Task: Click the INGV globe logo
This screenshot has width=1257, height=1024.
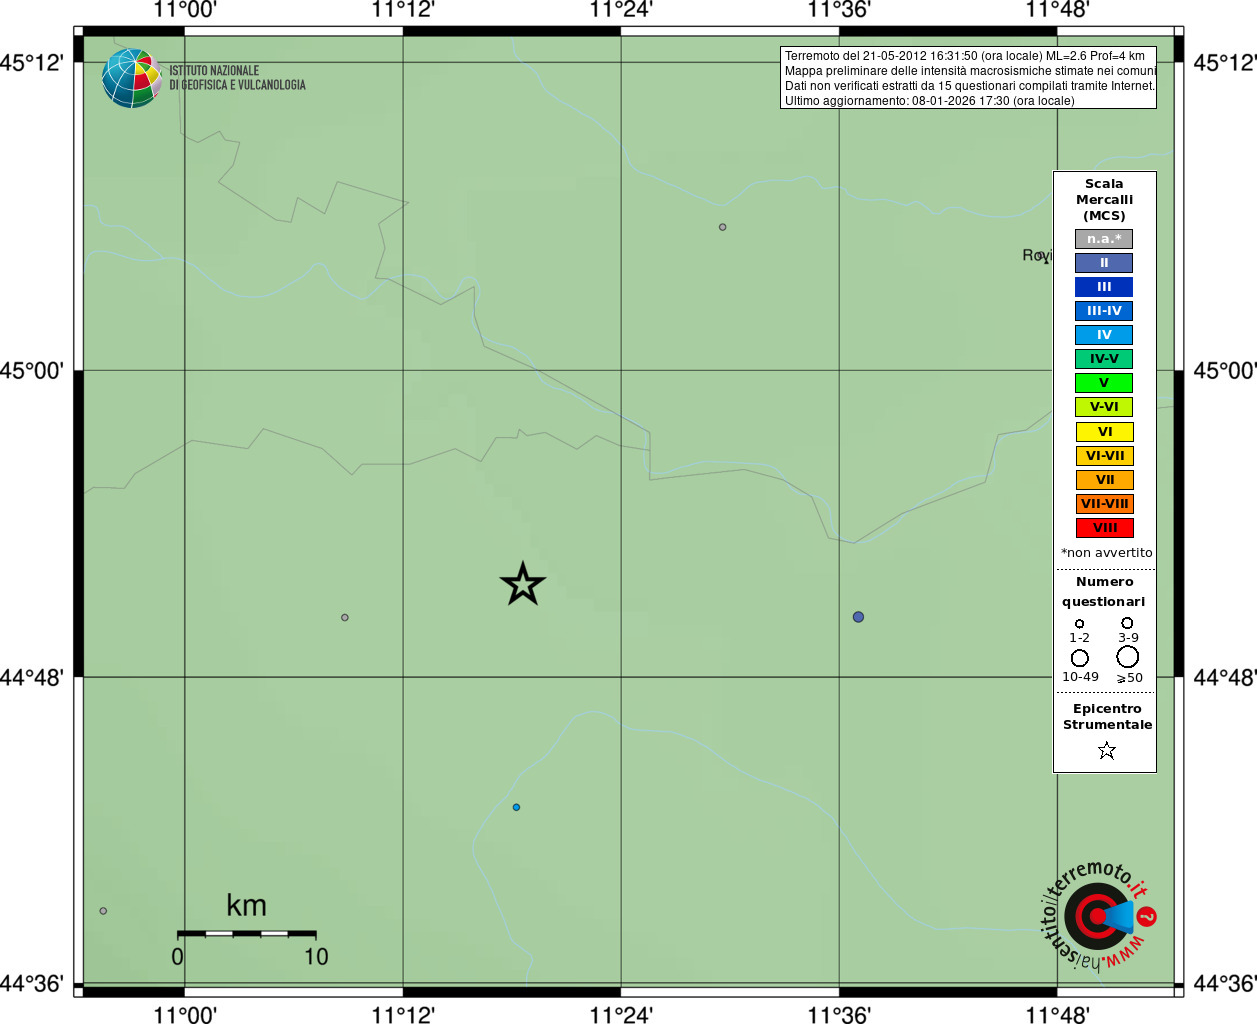Action: tap(131, 78)
